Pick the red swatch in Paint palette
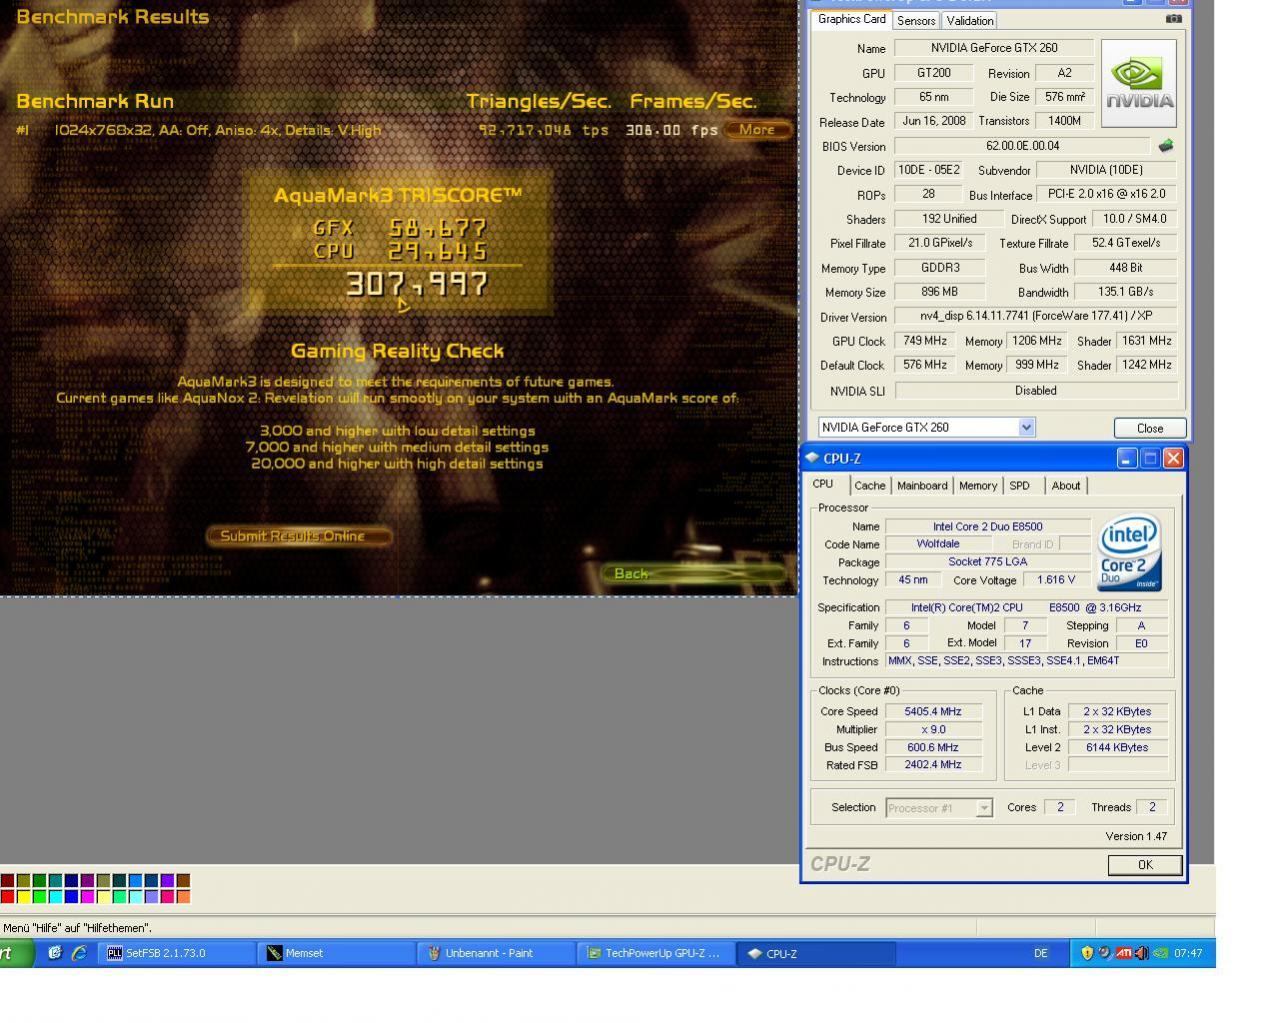Screen dimensions: 1279x1023 tap(7, 897)
